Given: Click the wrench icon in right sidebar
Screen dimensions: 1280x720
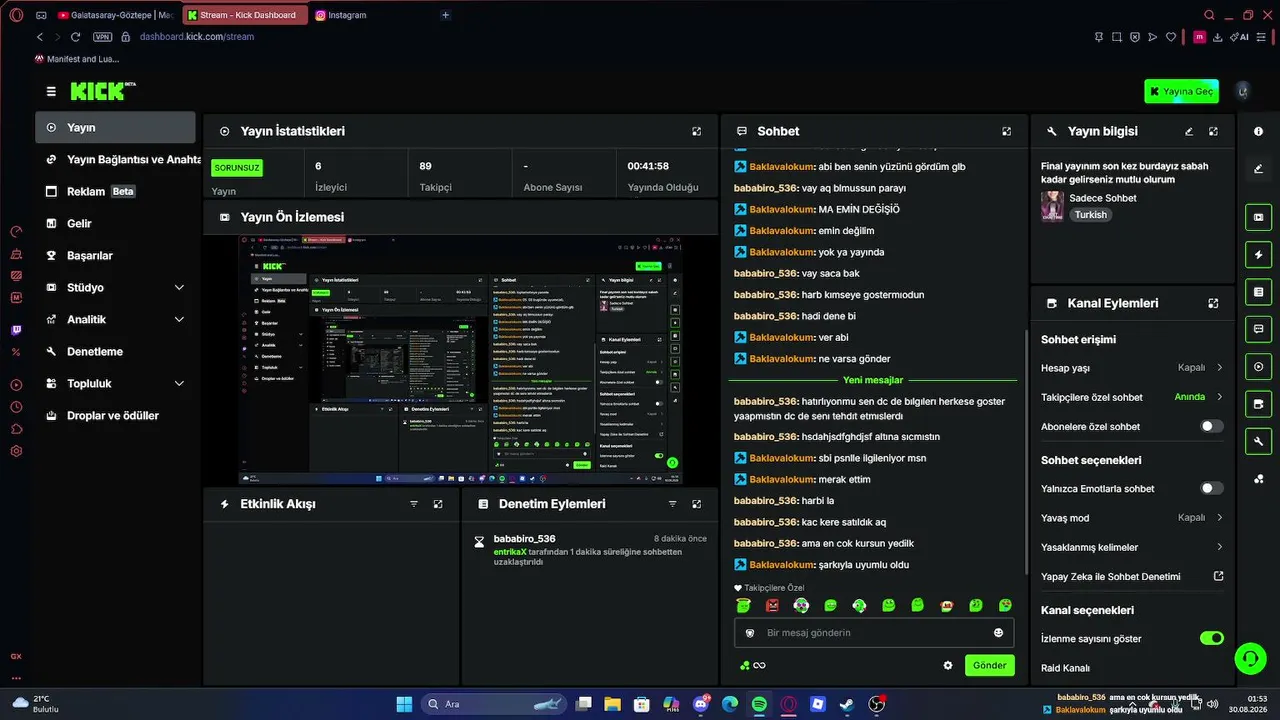Looking at the screenshot, I should (x=1259, y=441).
